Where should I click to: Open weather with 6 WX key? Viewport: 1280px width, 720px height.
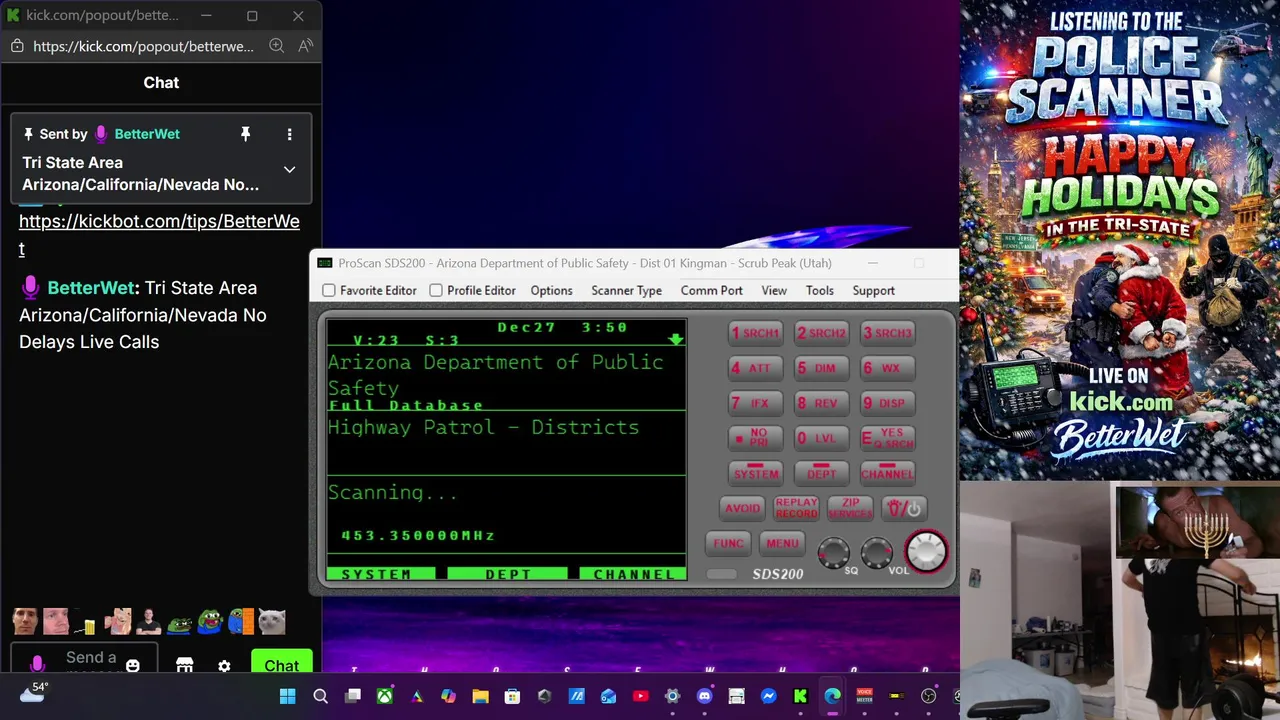(887, 368)
